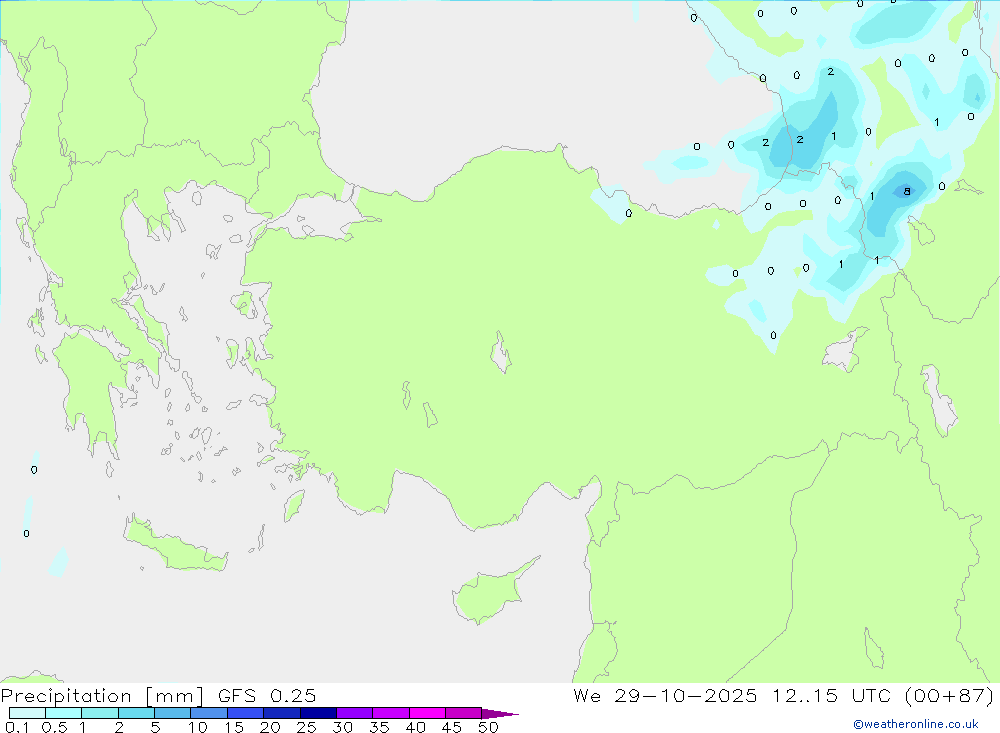Open the weatheronline.co.uk copyright link
Screen dimensions: 1000x733
916,724
